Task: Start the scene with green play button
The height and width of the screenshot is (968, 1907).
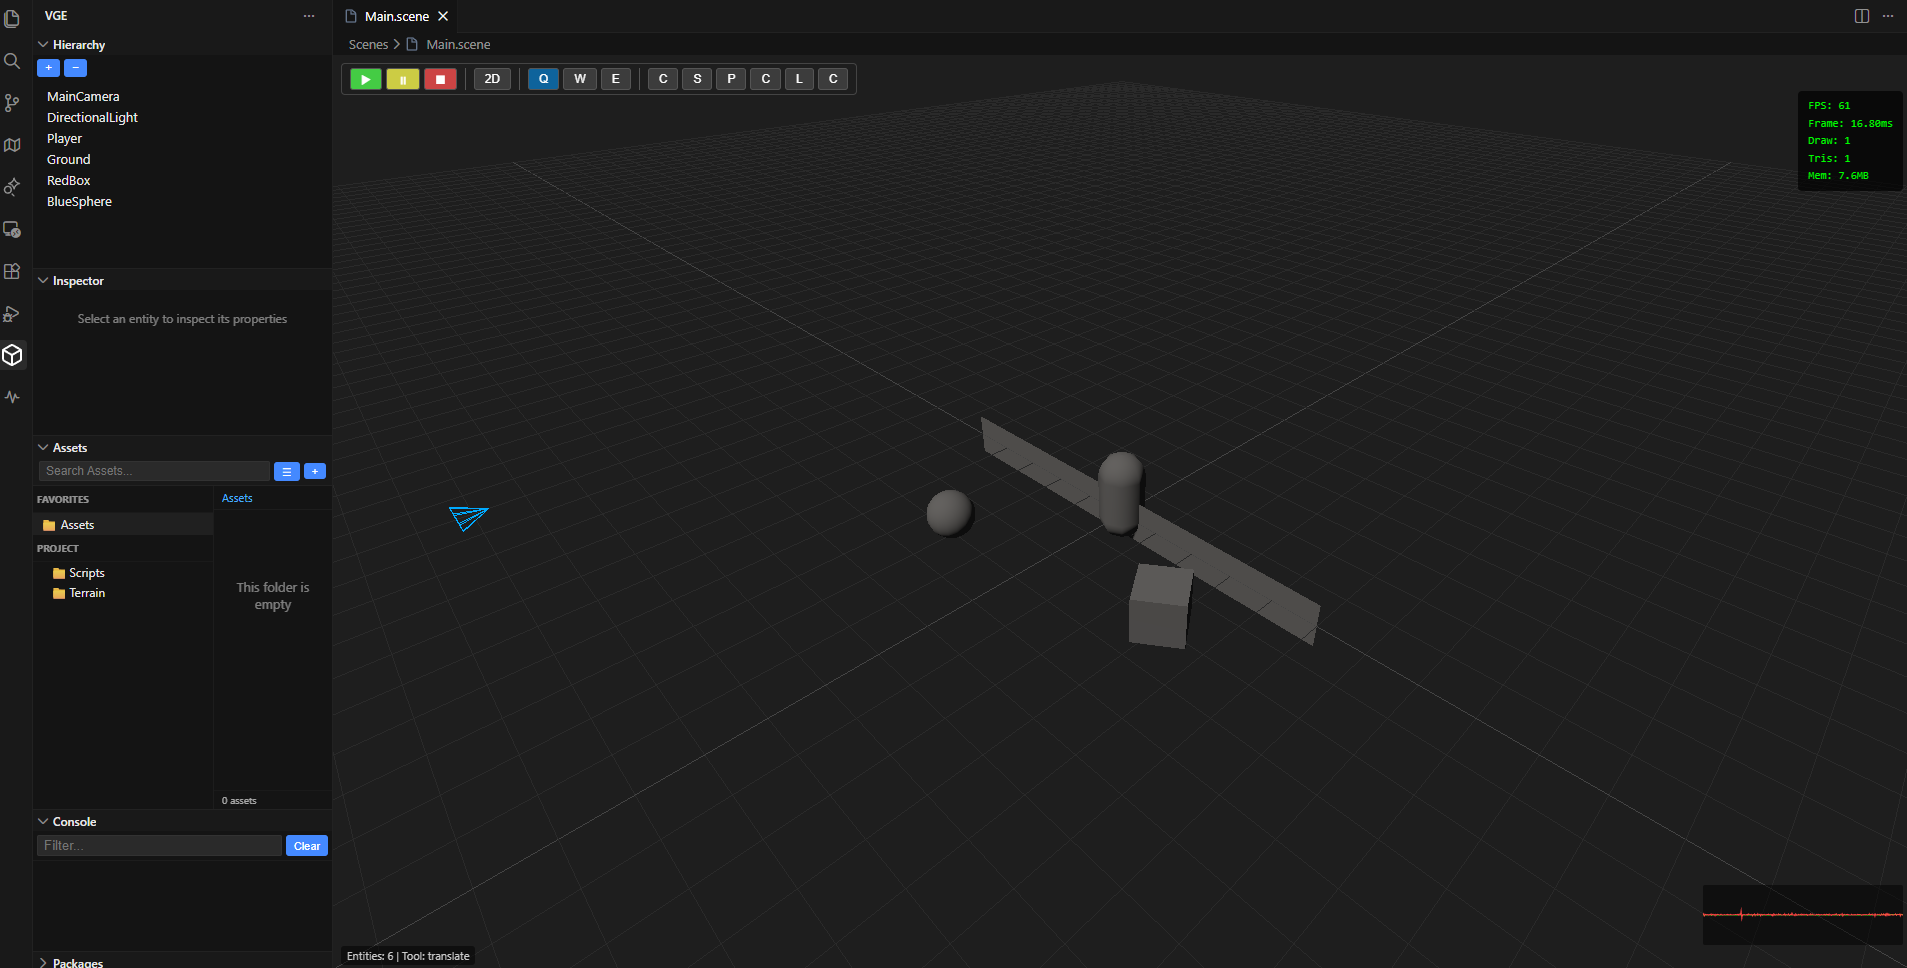Action: [365, 79]
